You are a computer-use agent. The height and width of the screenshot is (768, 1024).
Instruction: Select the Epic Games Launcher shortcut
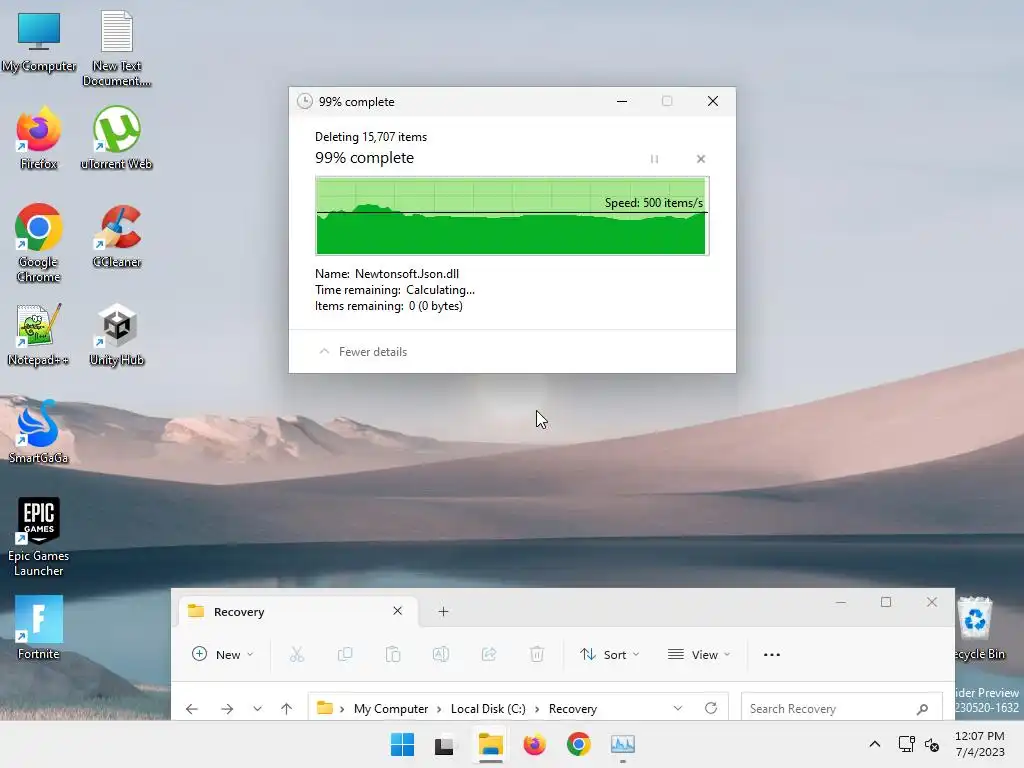(x=39, y=537)
